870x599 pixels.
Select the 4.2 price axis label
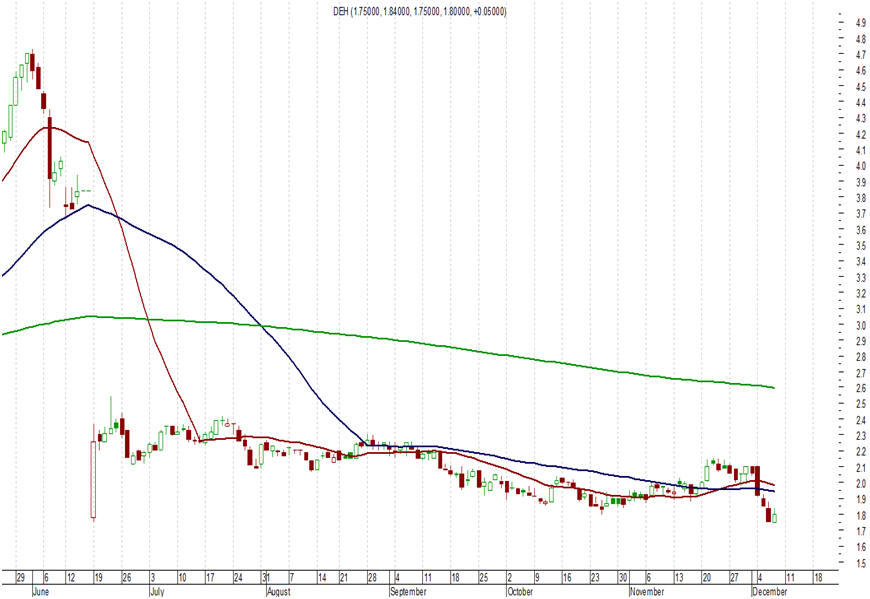pos(861,134)
